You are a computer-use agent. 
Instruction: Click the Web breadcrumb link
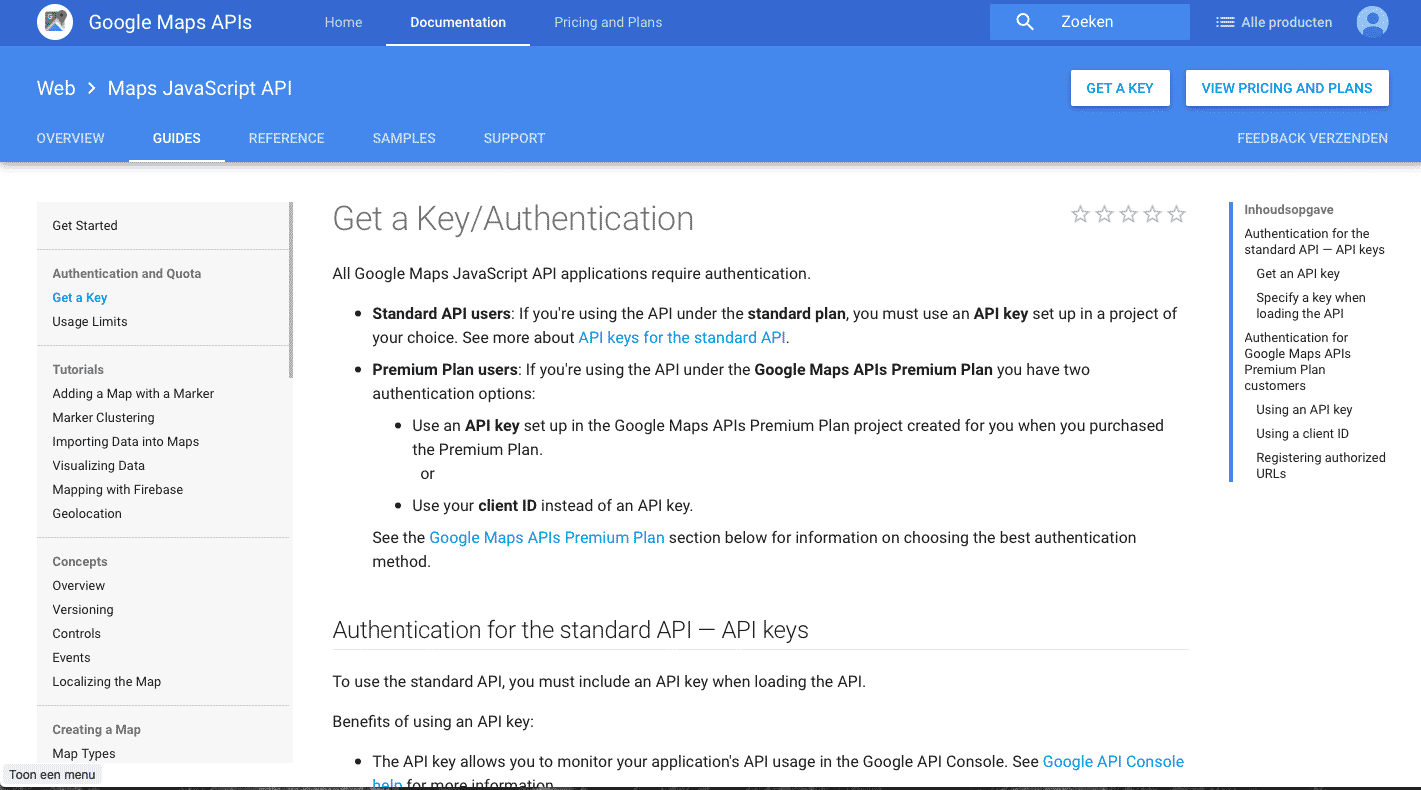pyautogui.click(x=56, y=88)
